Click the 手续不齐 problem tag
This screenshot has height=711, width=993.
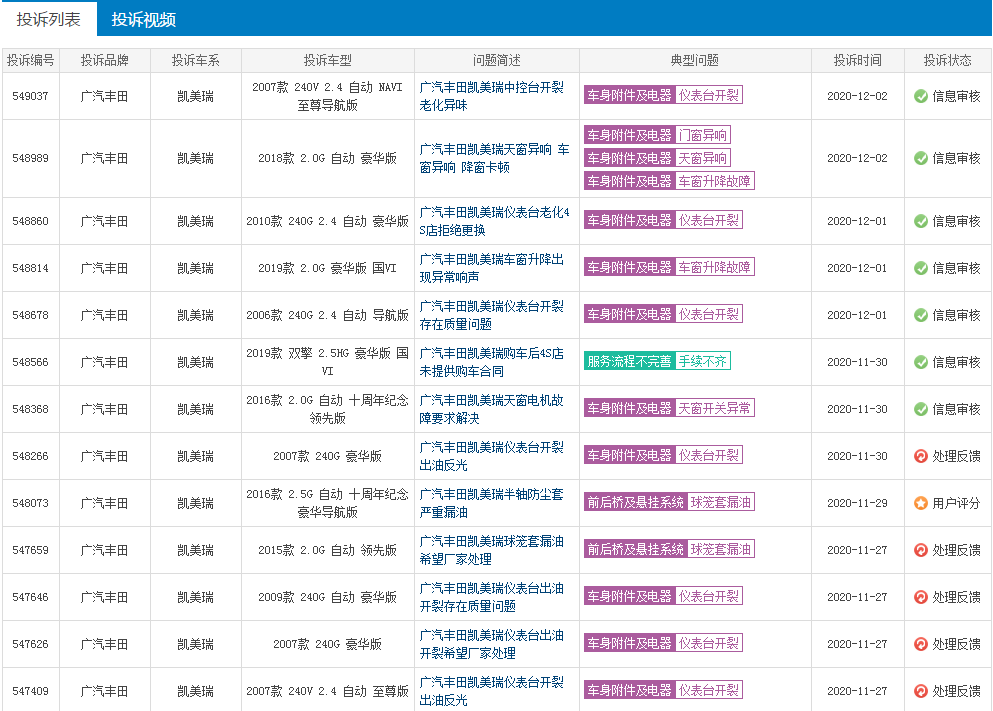point(702,362)
